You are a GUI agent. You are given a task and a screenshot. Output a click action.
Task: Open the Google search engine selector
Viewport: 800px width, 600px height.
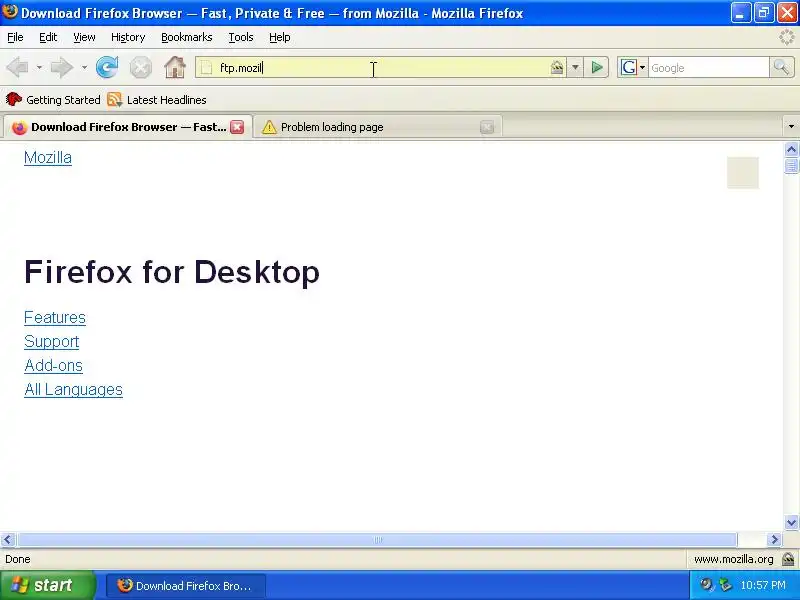coord(633,67)
